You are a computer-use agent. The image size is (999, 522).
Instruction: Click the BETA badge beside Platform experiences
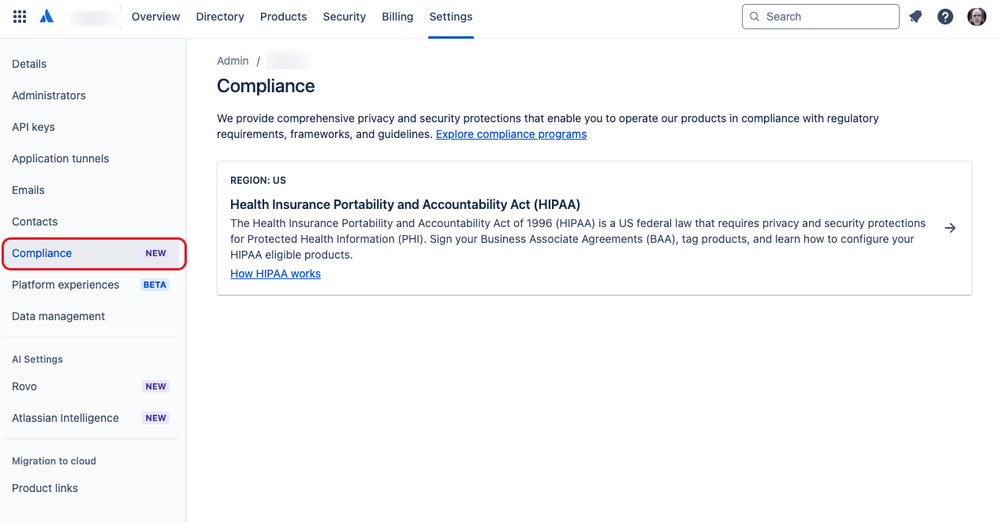click(155, 285)
